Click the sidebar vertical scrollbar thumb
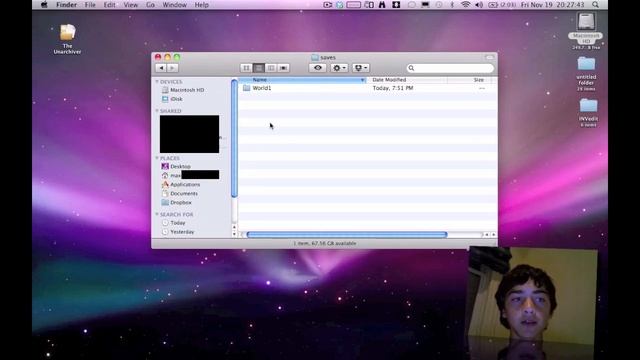The image size is (640, 360). (x=234, y=139)
